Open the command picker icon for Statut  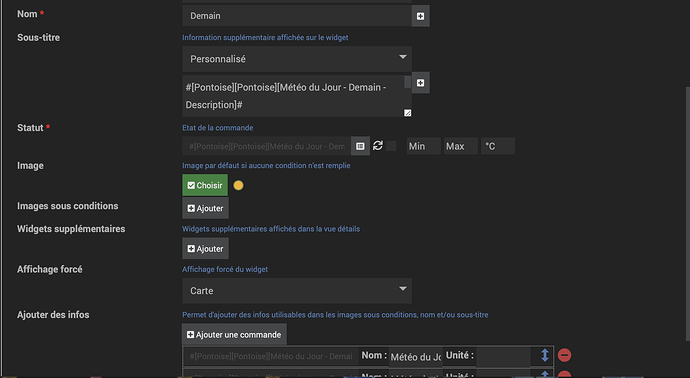coord(360,146)
